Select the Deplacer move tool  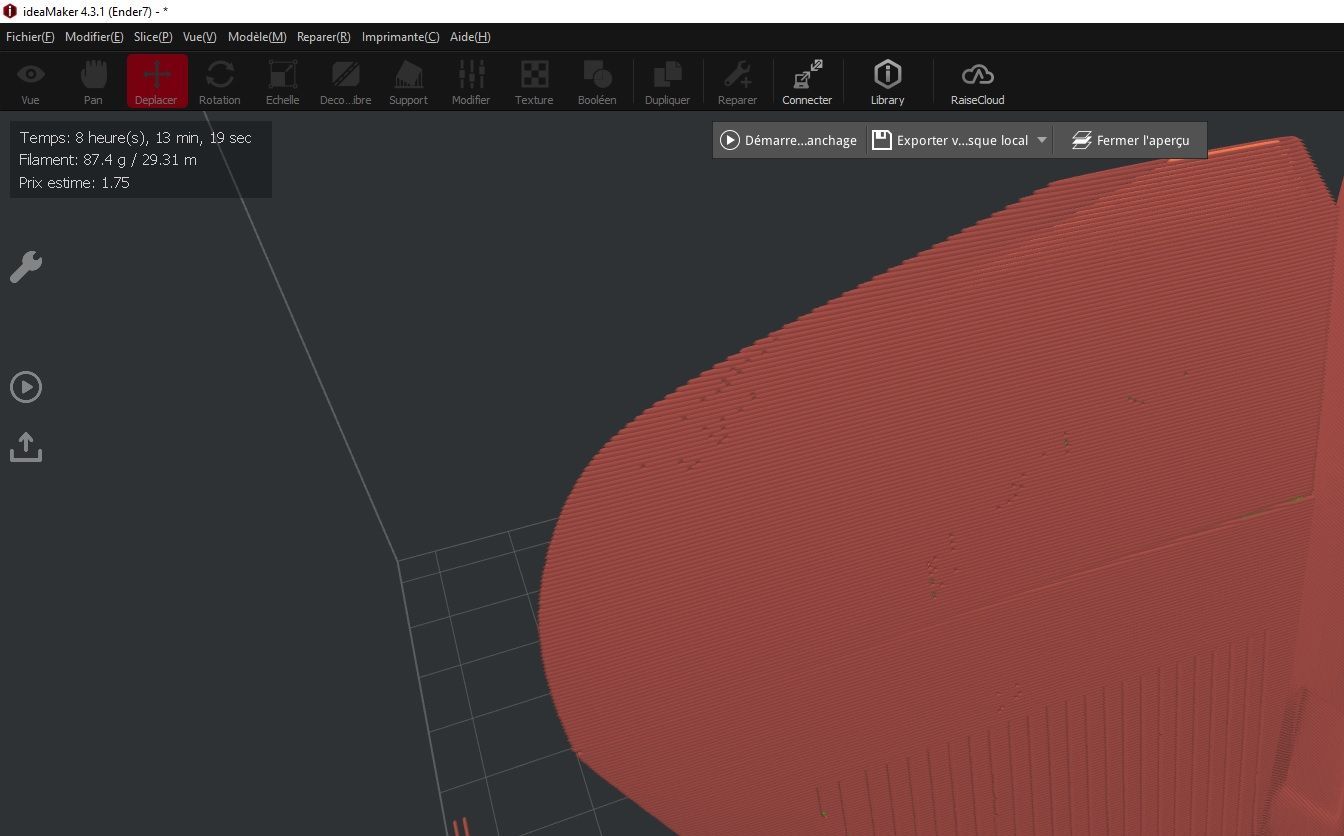(156, 83)
